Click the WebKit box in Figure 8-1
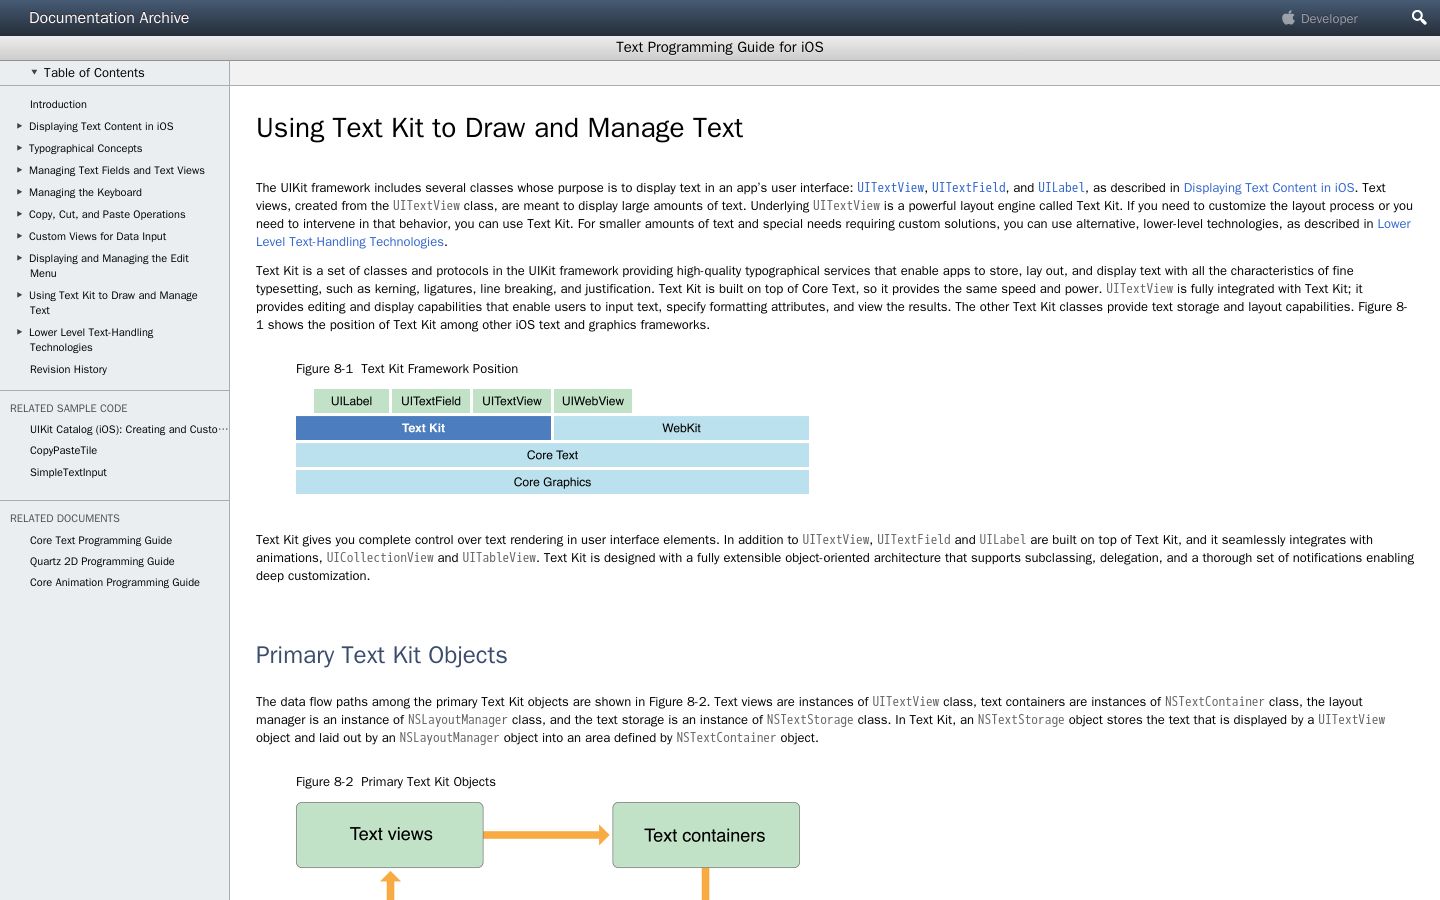Viewport: 1440px width, 900px height. 681,428
